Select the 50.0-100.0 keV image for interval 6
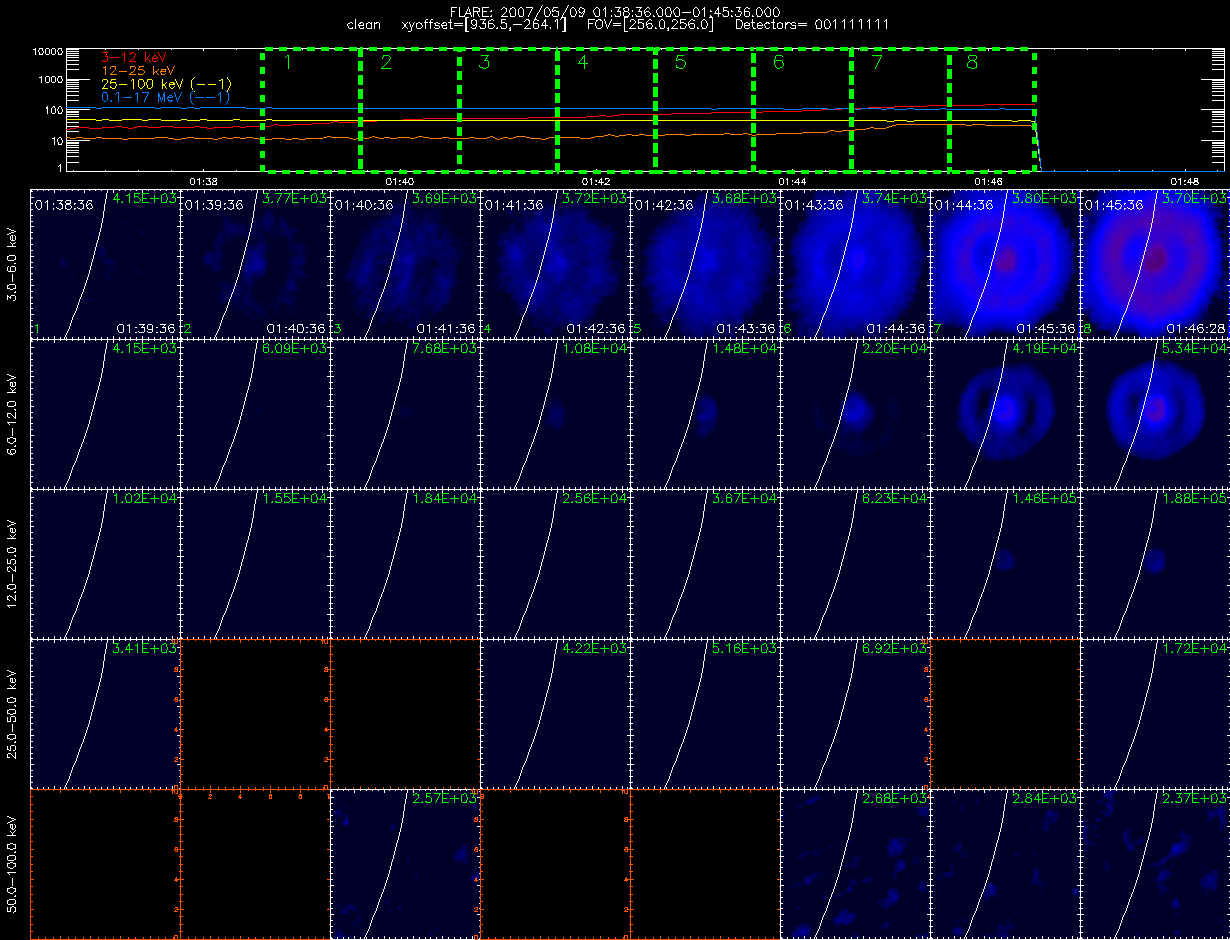The width and height of the screenshot is (1230, 940). tap(855, 863)
